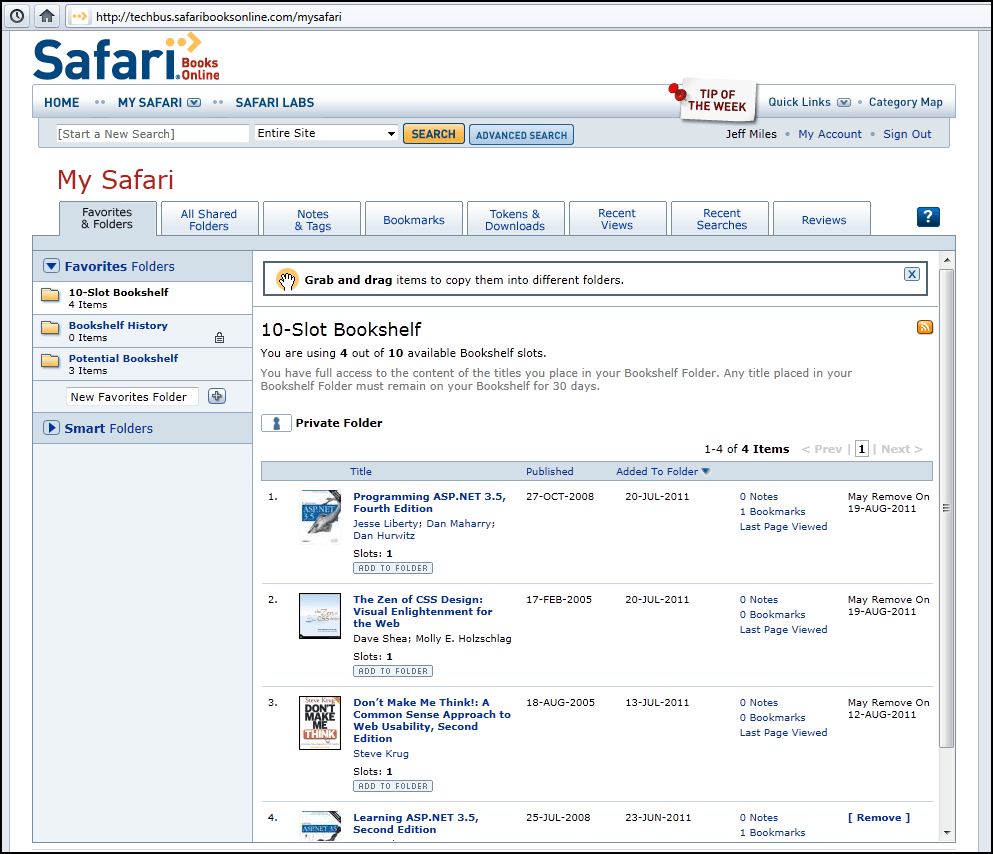The height and width of the screenshot is (854, 993).
Task: Switch to the All Shared Folders tab
Action: pos(209,220)
